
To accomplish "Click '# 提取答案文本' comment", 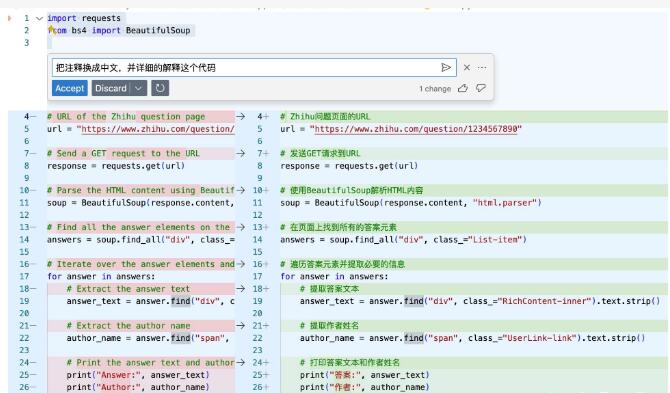I will click(329, 289).
